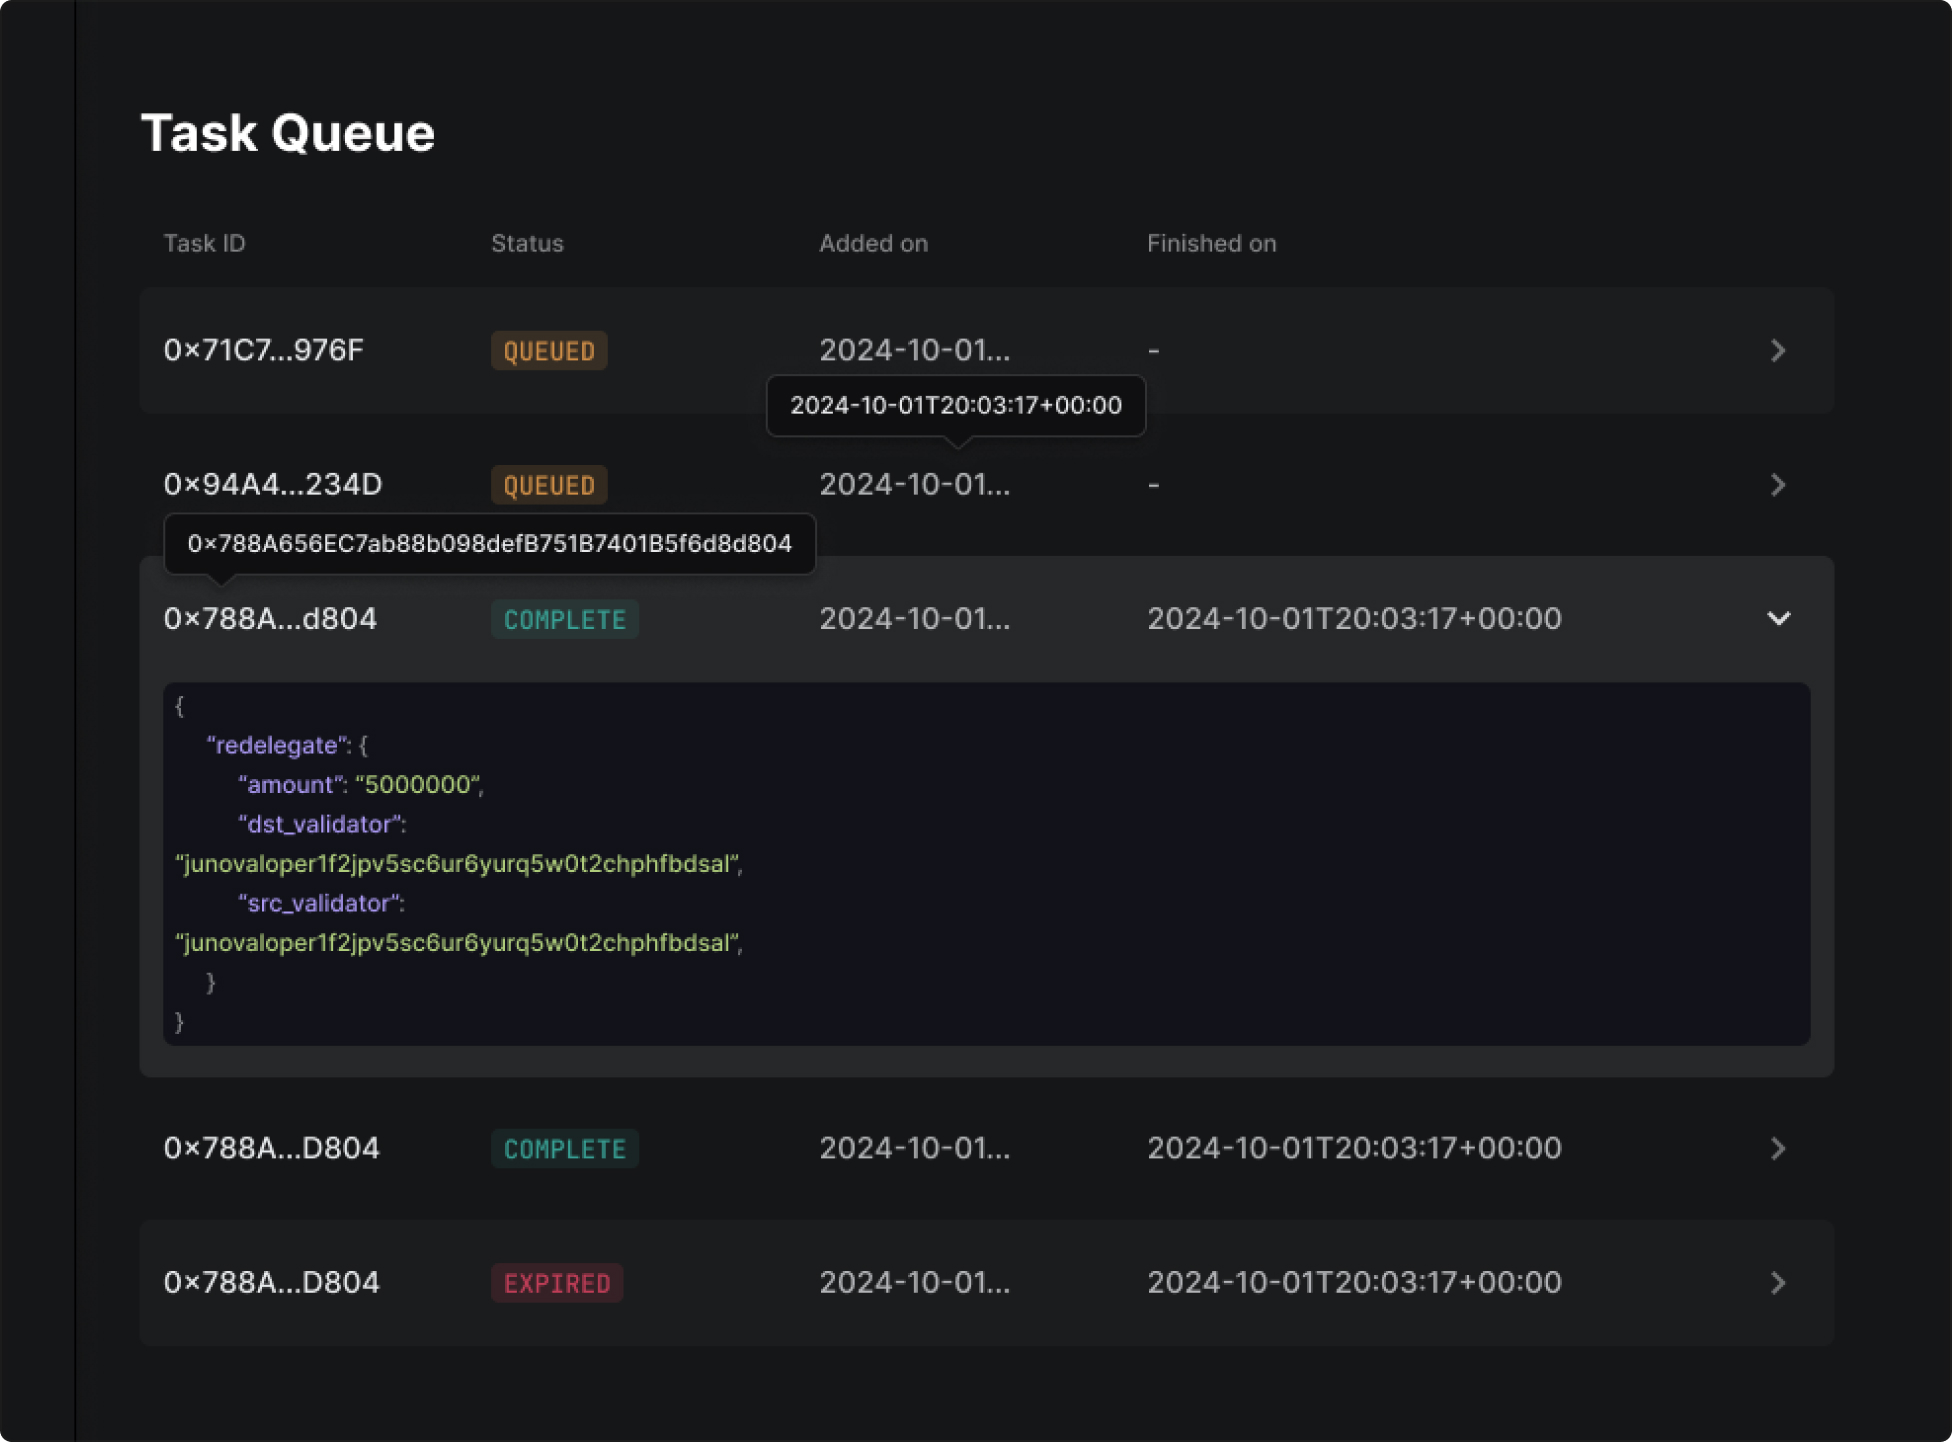
Task: Expand the completed 0×788A...D804 task row
Action: click(x=1778, y=1148)
